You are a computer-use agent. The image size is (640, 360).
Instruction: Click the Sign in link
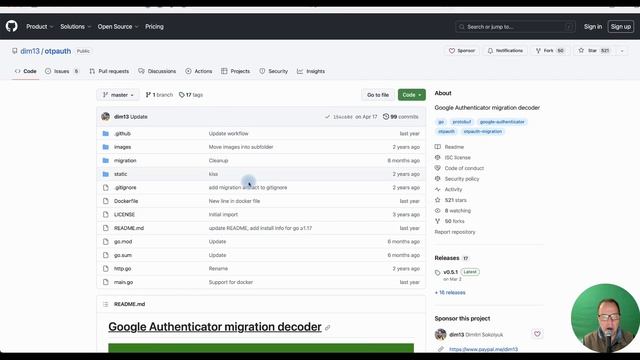pyautogui.click(x=593, y=27)
